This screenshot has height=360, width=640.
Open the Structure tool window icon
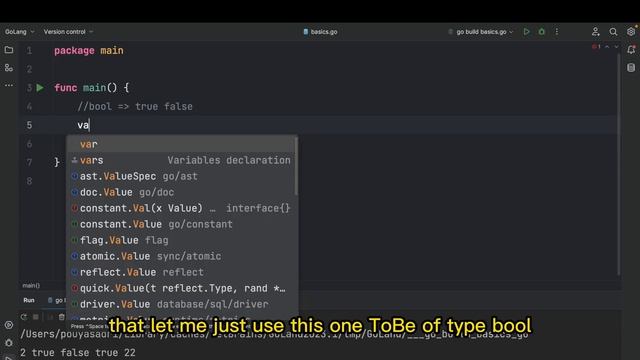click(9, 68)
